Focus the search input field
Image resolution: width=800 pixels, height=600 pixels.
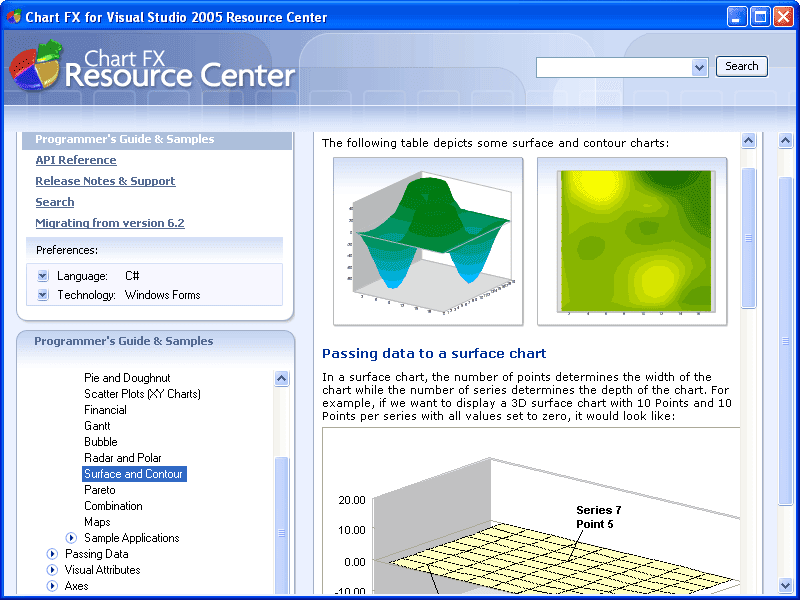[614, 67]
